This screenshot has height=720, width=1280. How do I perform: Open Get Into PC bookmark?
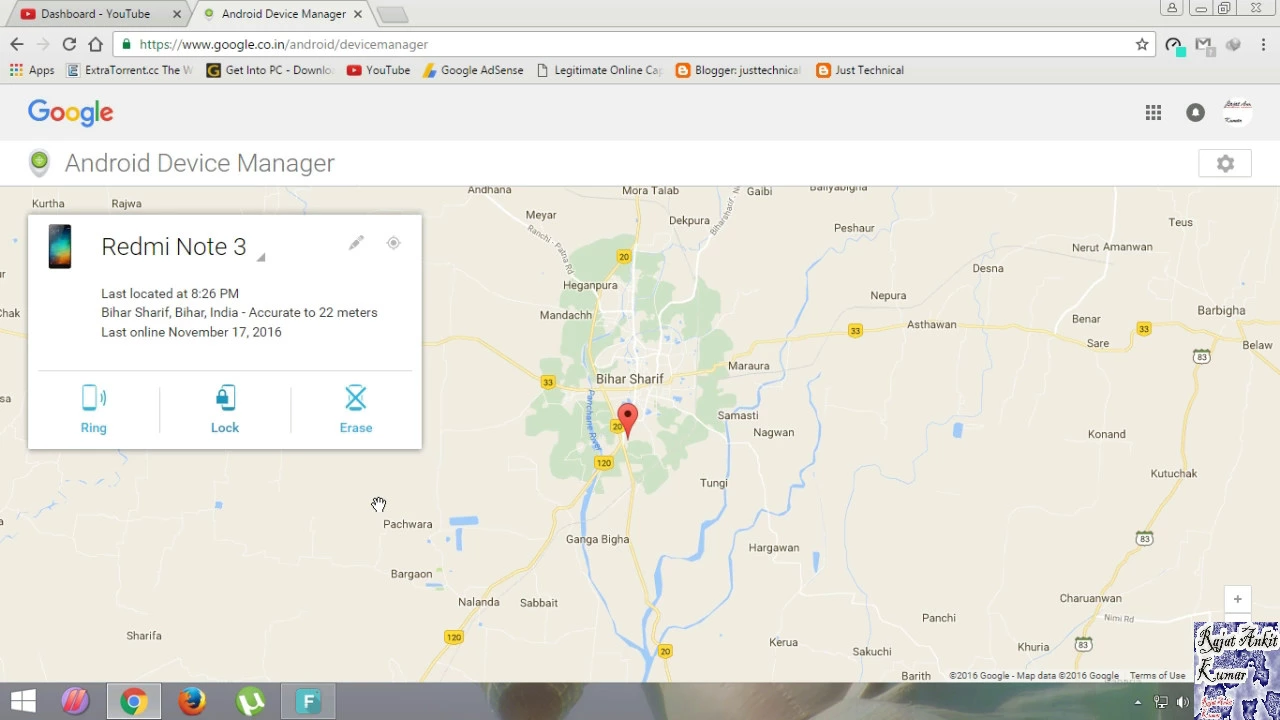[x=270, y=70]
